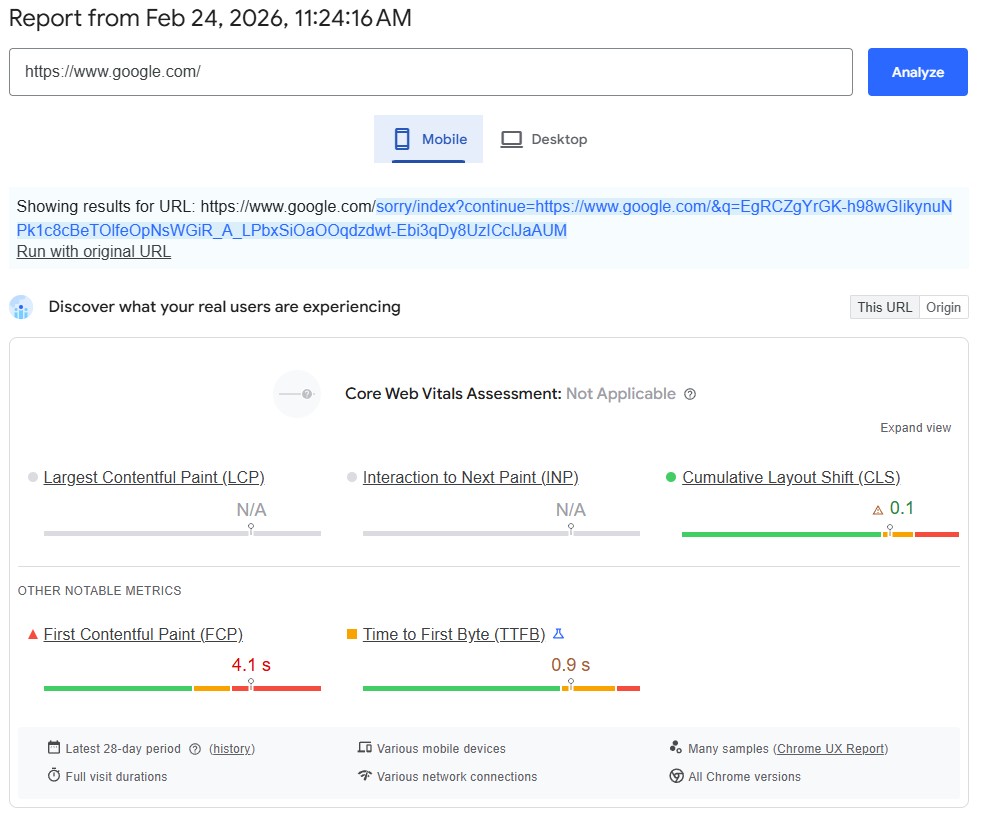
Task: Click the First Contentful Paint distribution bar
Action: click(x=182, y=688)
